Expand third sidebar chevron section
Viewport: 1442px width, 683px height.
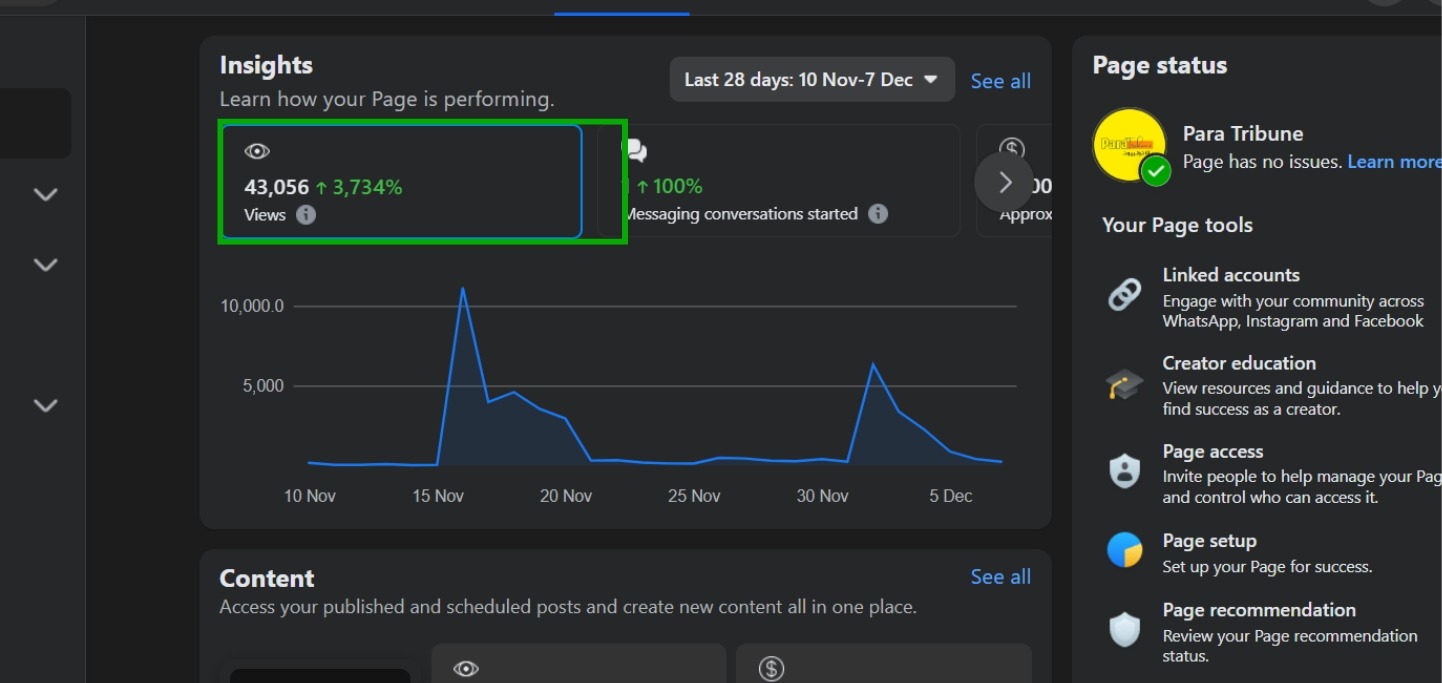pos(45,405)
